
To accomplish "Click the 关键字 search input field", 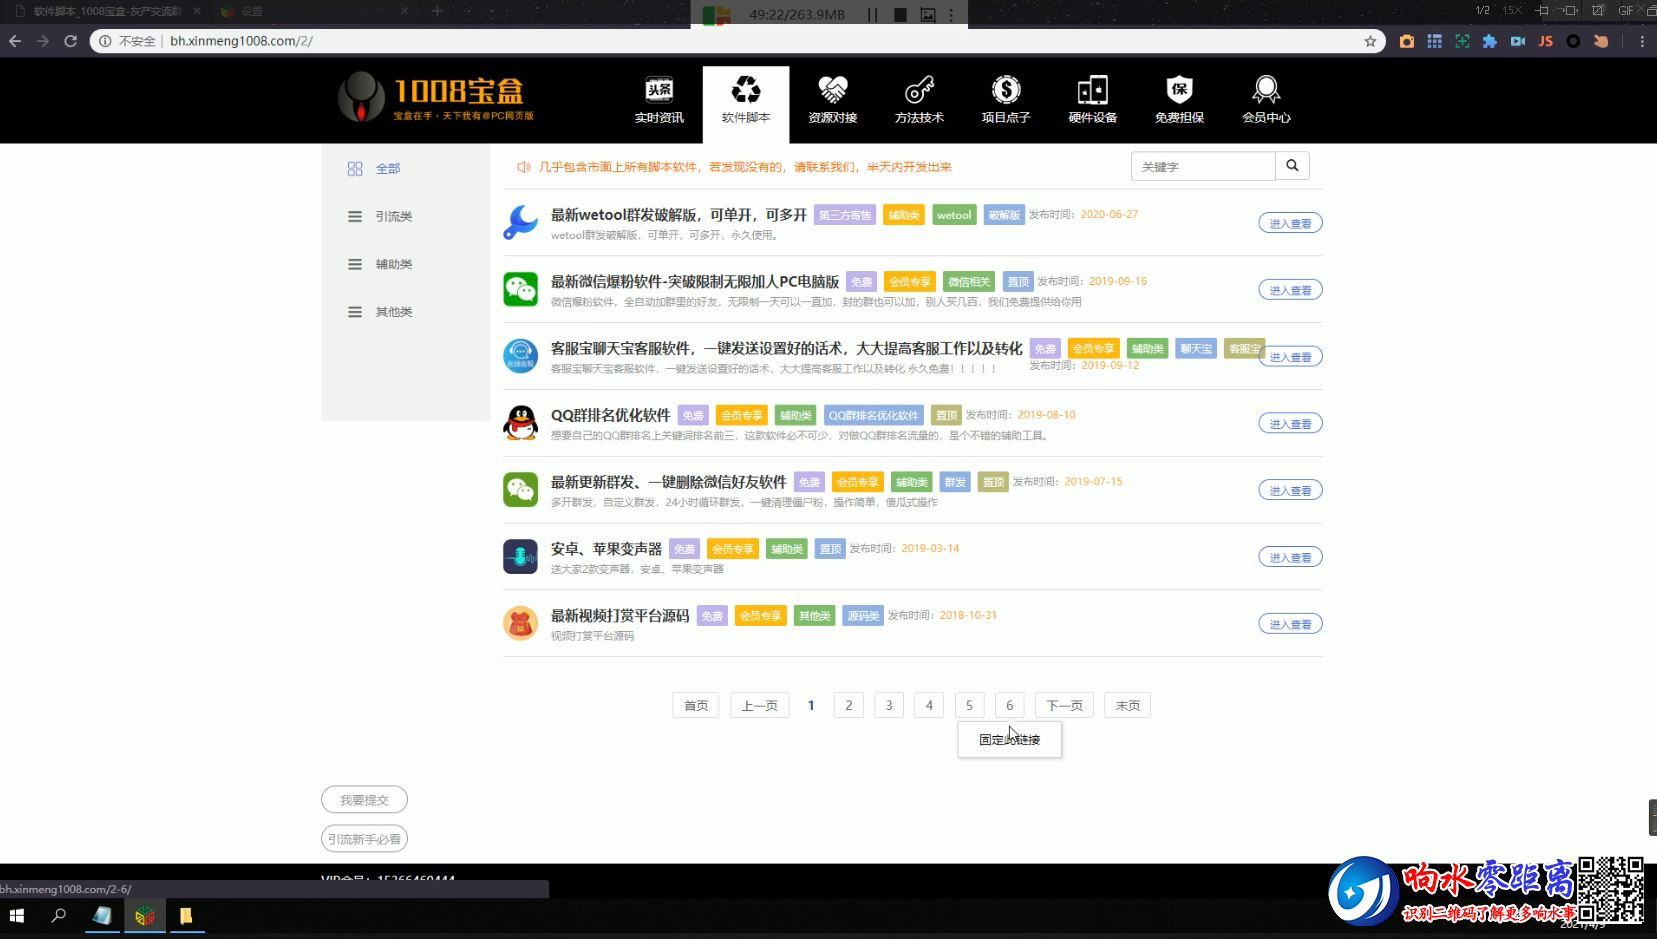I will (1203, 166).
